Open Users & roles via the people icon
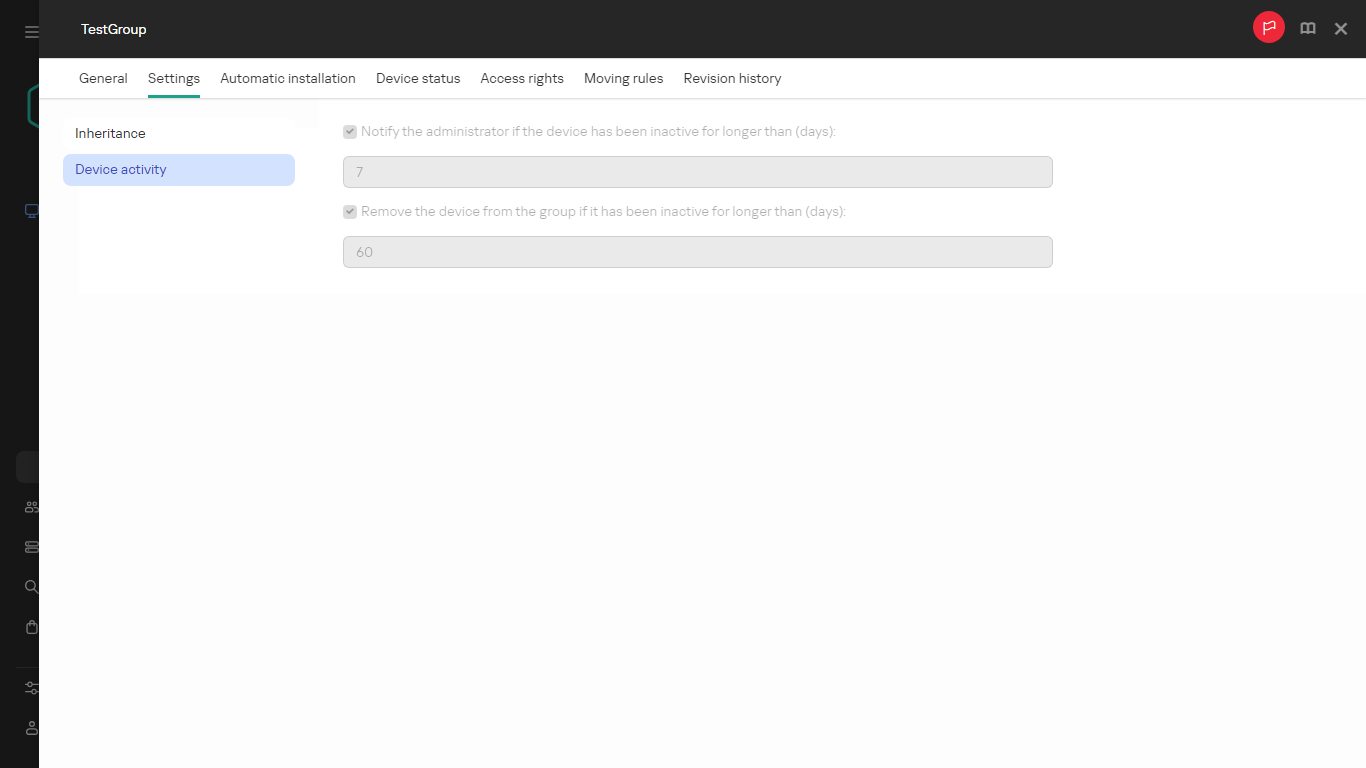The height and width of the screenshot is (768, 1366). 30,507
